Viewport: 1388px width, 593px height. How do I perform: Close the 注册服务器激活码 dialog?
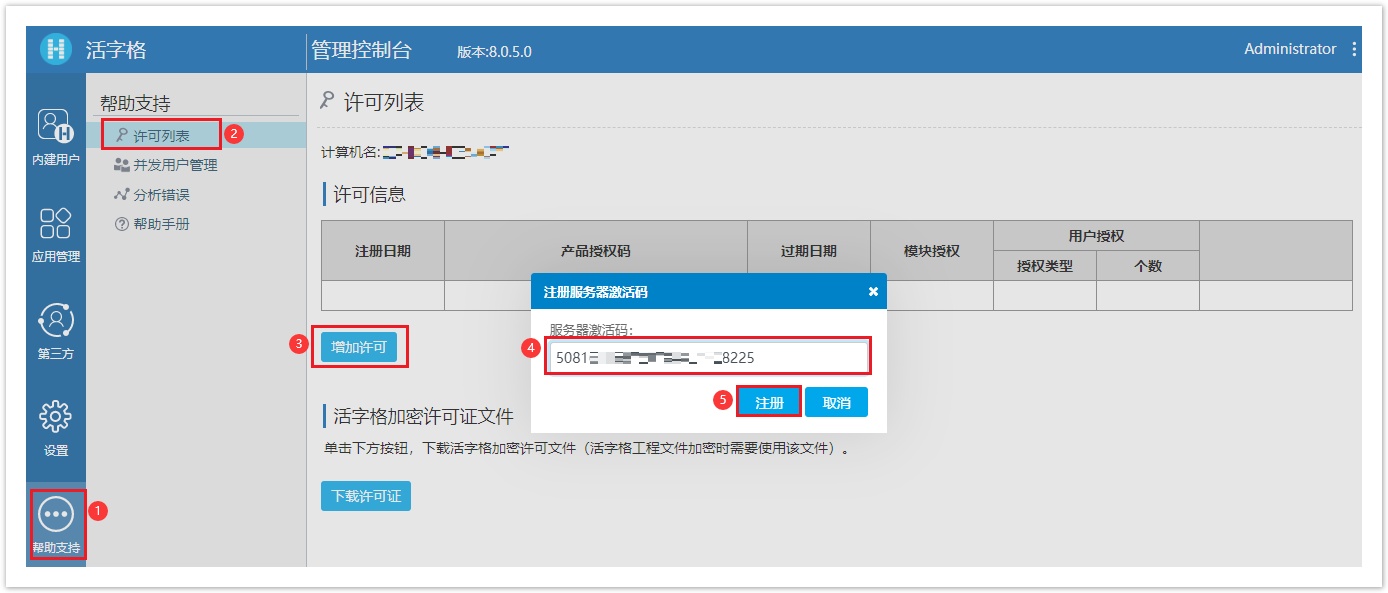[873, 291]
